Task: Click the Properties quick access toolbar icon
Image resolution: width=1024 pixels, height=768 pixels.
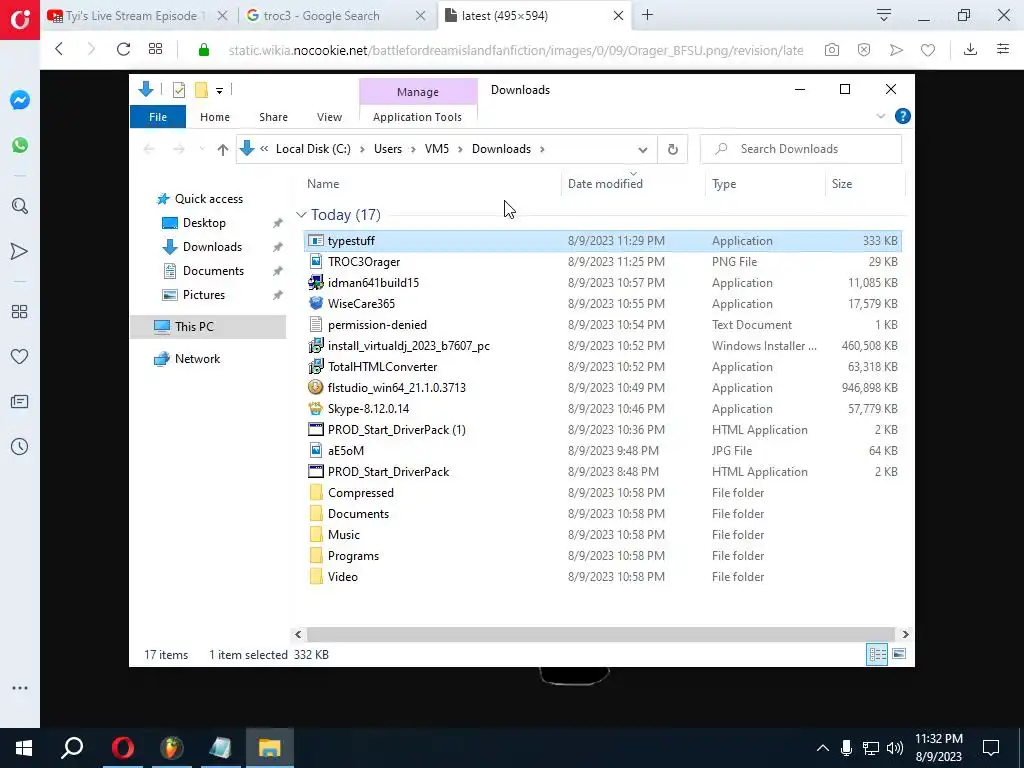Action: click(178, 90)
